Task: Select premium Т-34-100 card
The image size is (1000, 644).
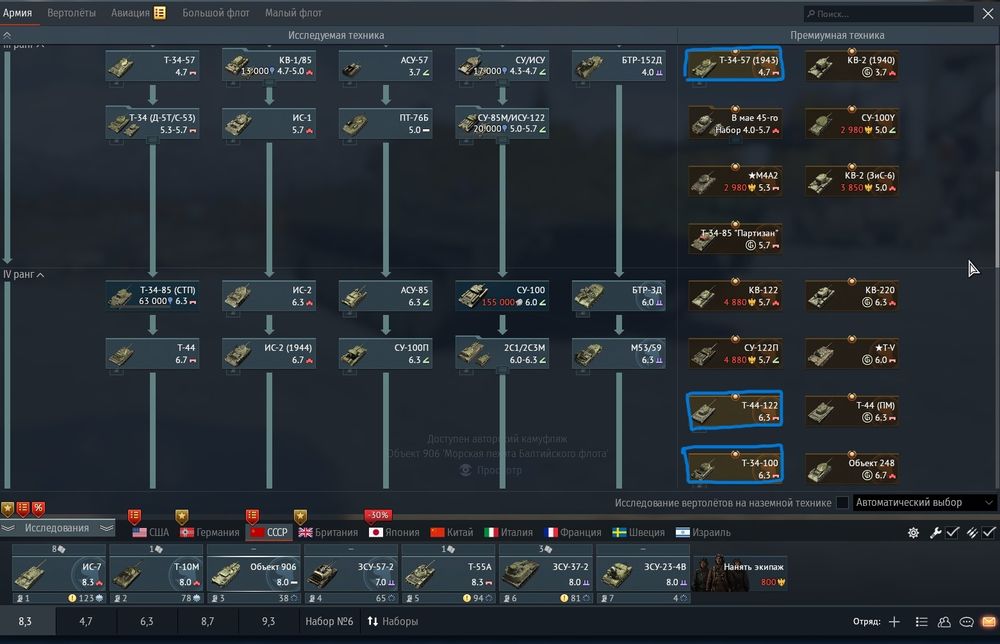Action: click(x=735, y=469)
